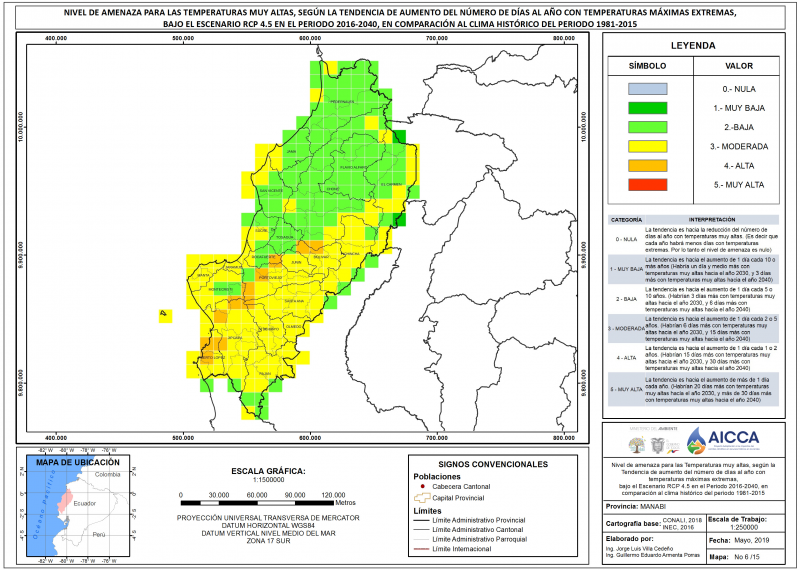Click the PROYECCIÓN UNIVERSAL TRANSVERSA DE MERCATOR text
Screen dimensions: 800x570
[x=268, y=518]
